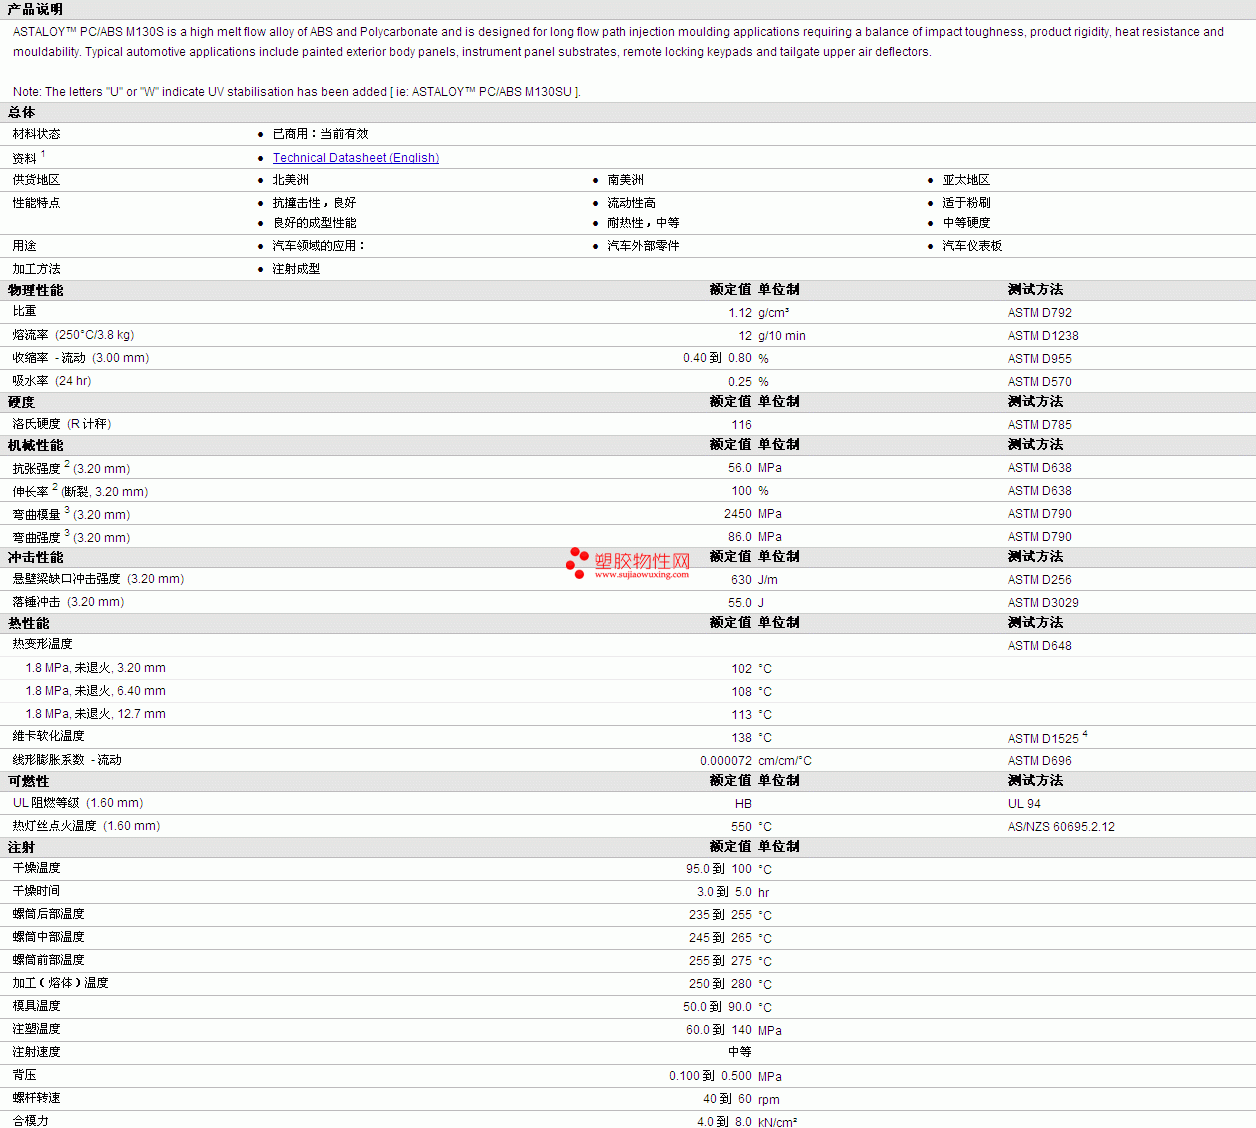
Task: Click the 物理性能 section header
Action: pyautogui.click(x=35, y=290)
